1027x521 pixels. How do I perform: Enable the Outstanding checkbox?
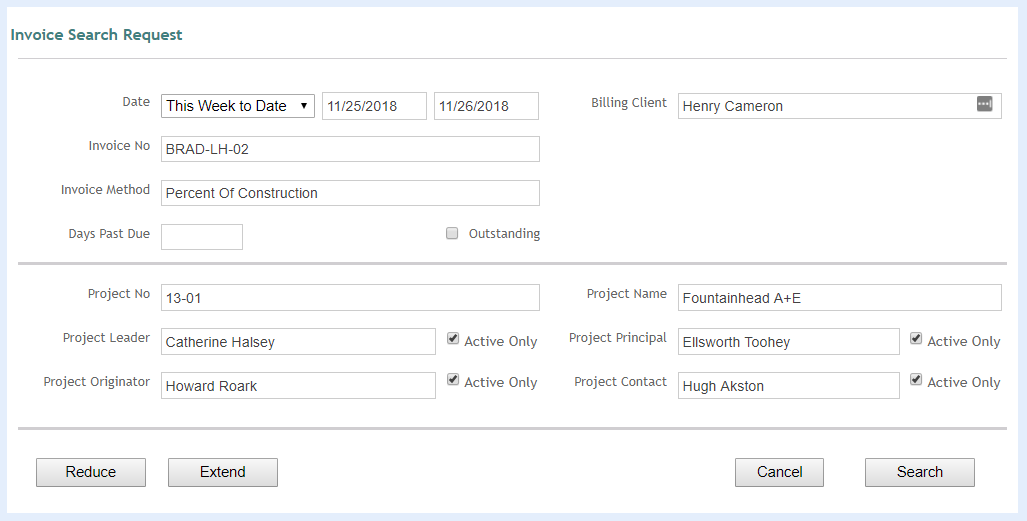(x=452, y=234)
